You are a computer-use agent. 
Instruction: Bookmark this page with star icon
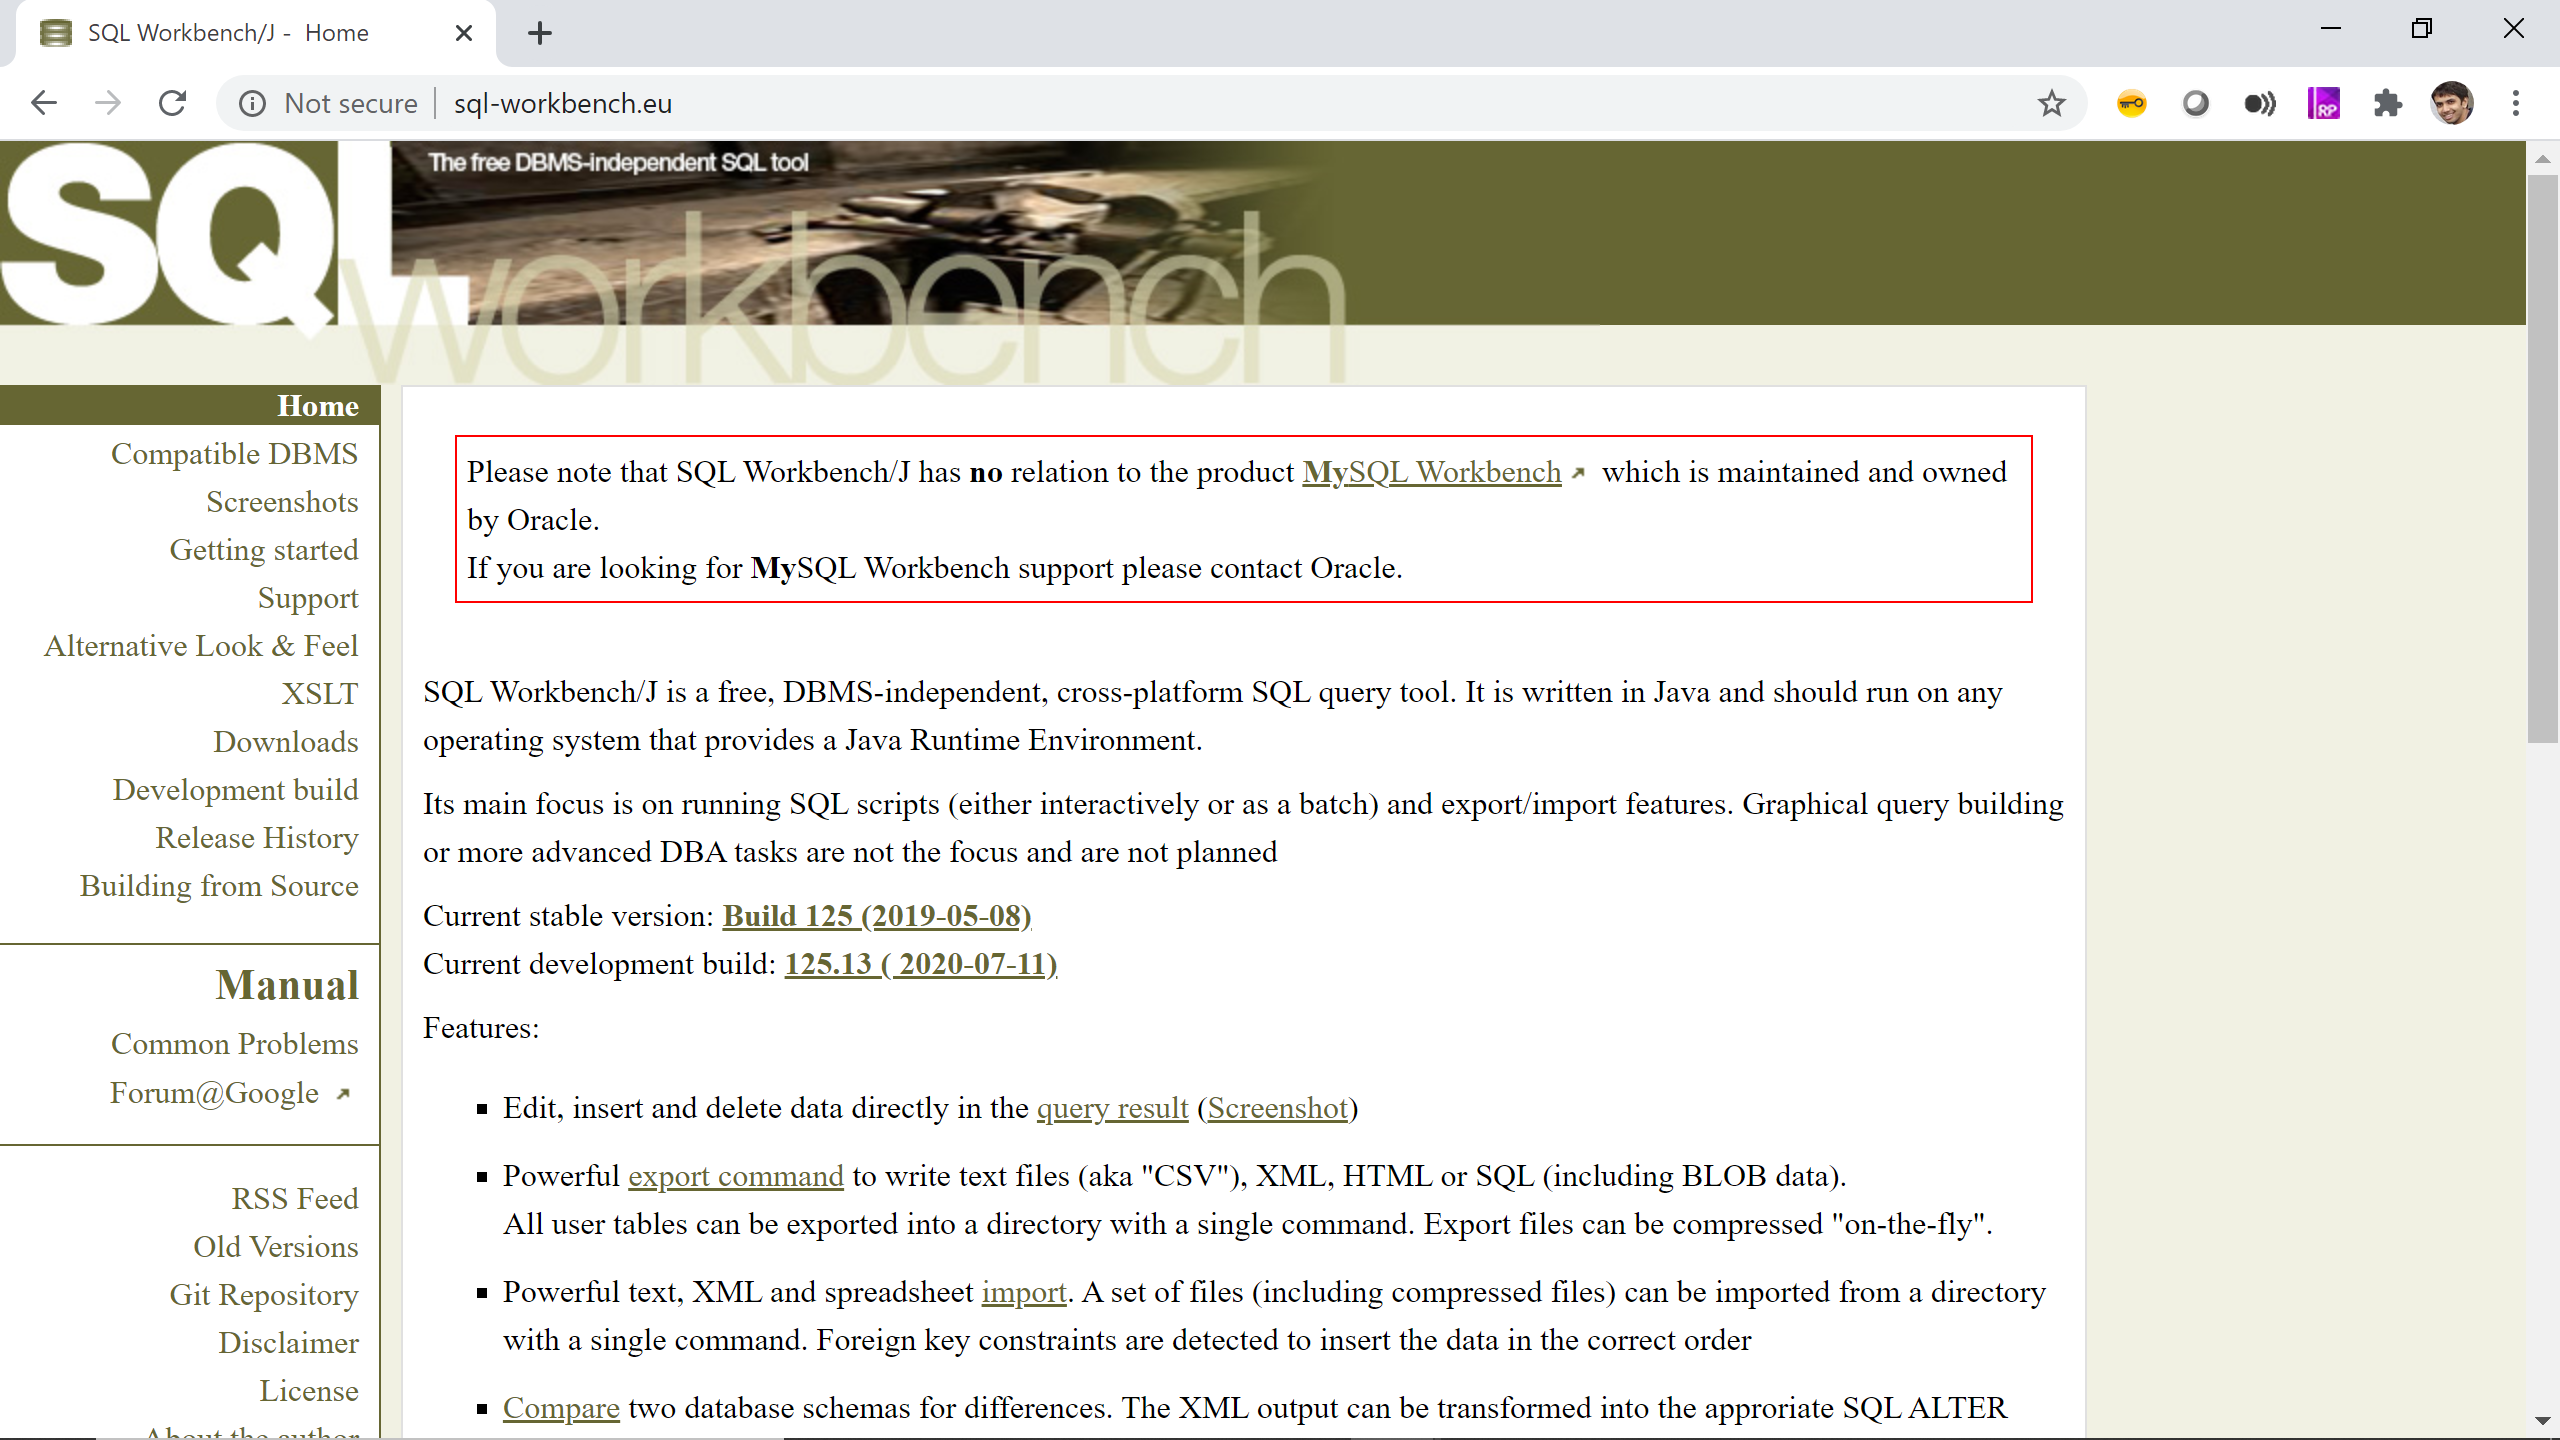(x=2051, y=103)
